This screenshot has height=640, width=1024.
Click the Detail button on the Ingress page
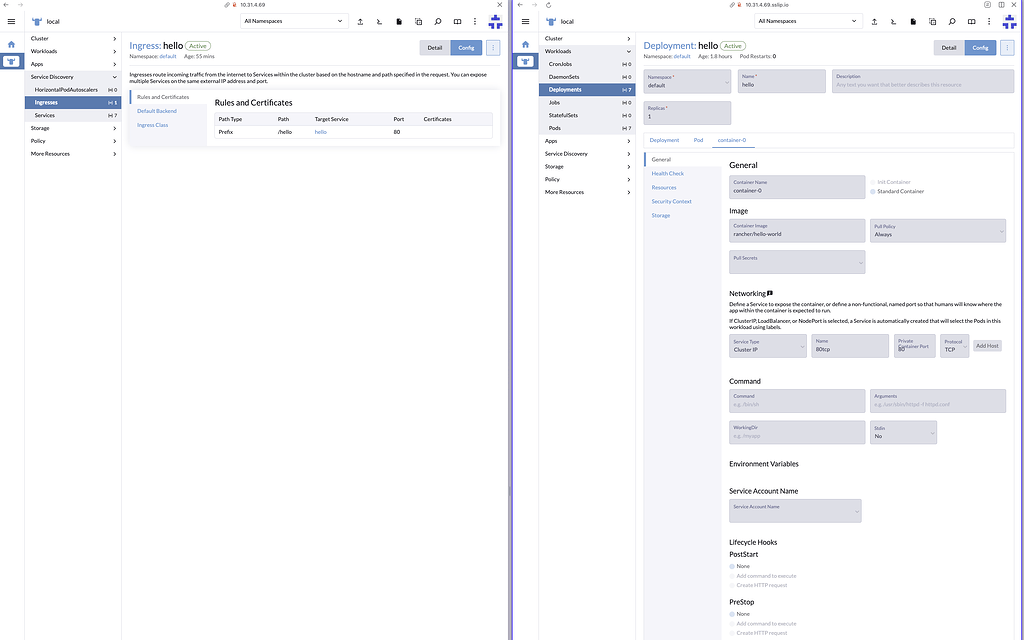(x=435, y=47)
